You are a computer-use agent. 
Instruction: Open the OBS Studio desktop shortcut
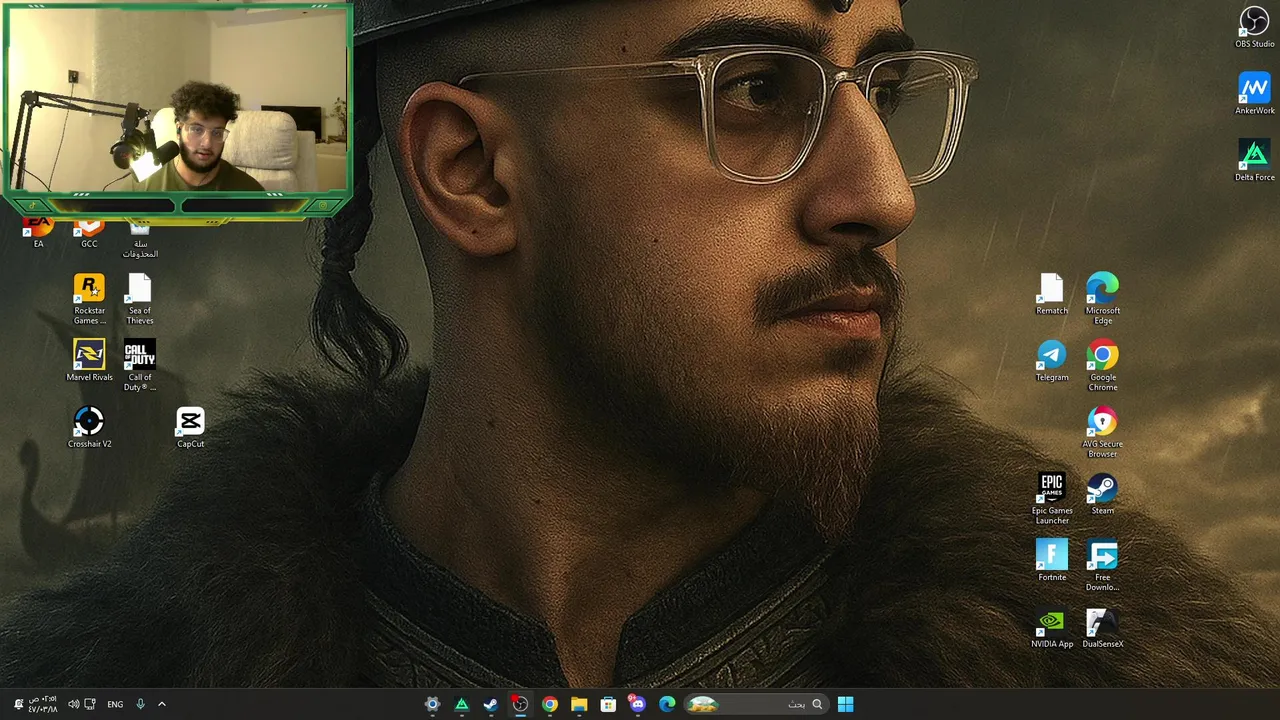coord(1254,27)
